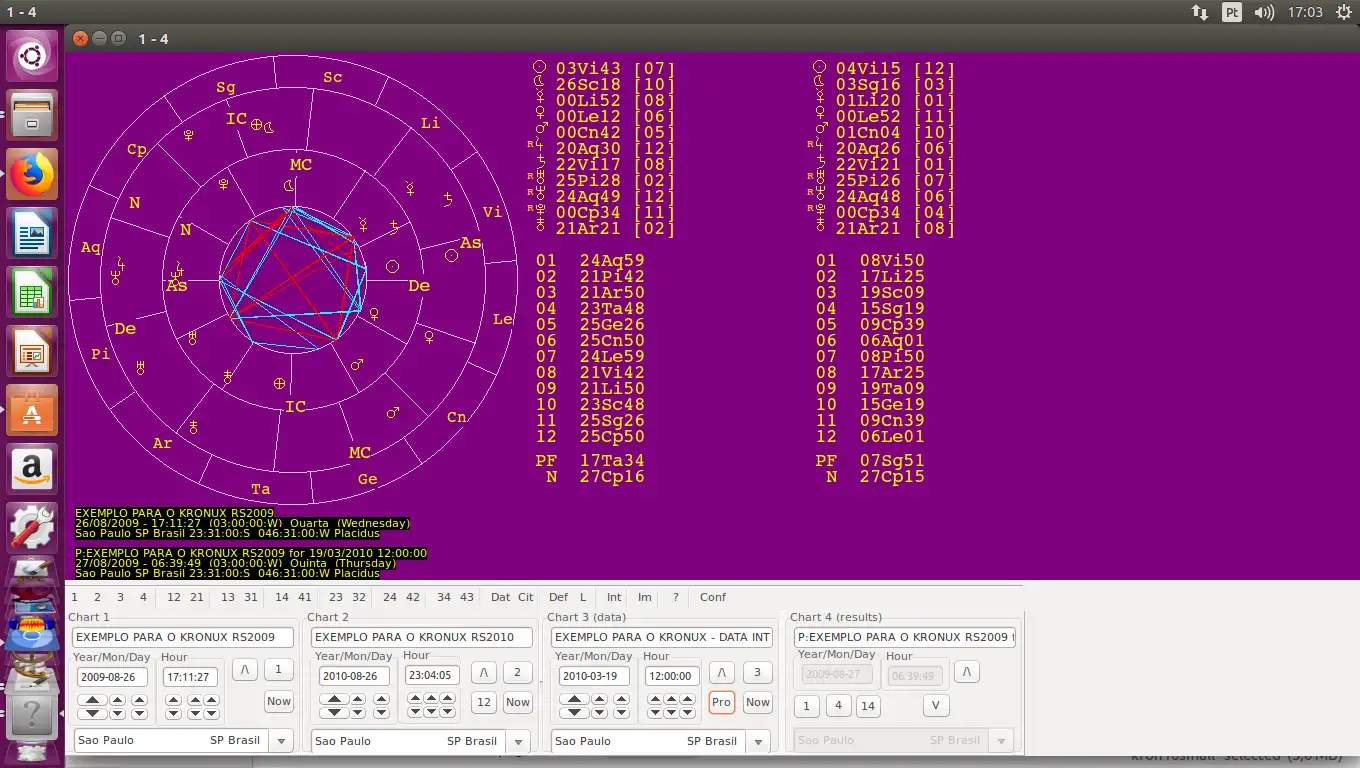1360x768 pixels.
Task: Click the 12 button in Chart 2 panel
Action: (x=484, y=702)
